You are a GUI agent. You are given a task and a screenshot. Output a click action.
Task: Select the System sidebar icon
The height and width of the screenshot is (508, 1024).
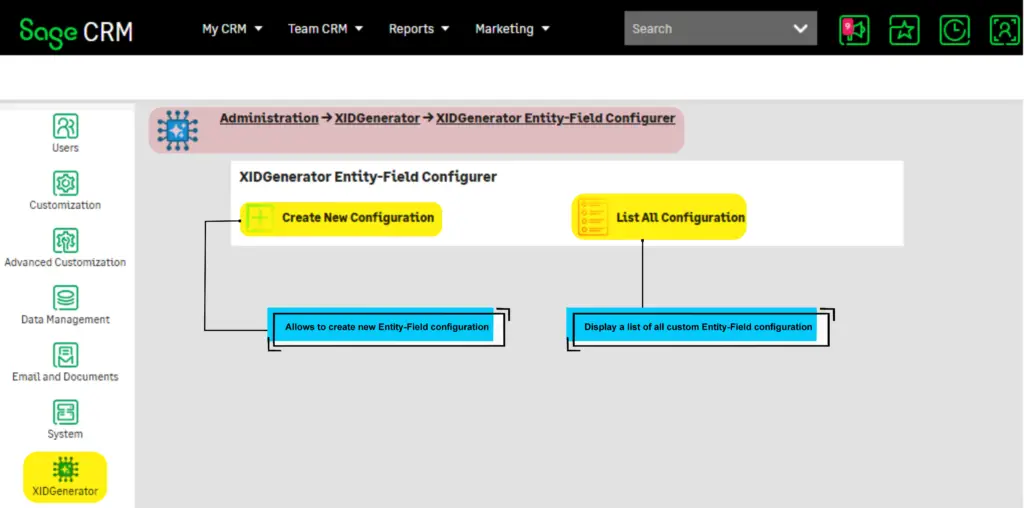point(65,412)
